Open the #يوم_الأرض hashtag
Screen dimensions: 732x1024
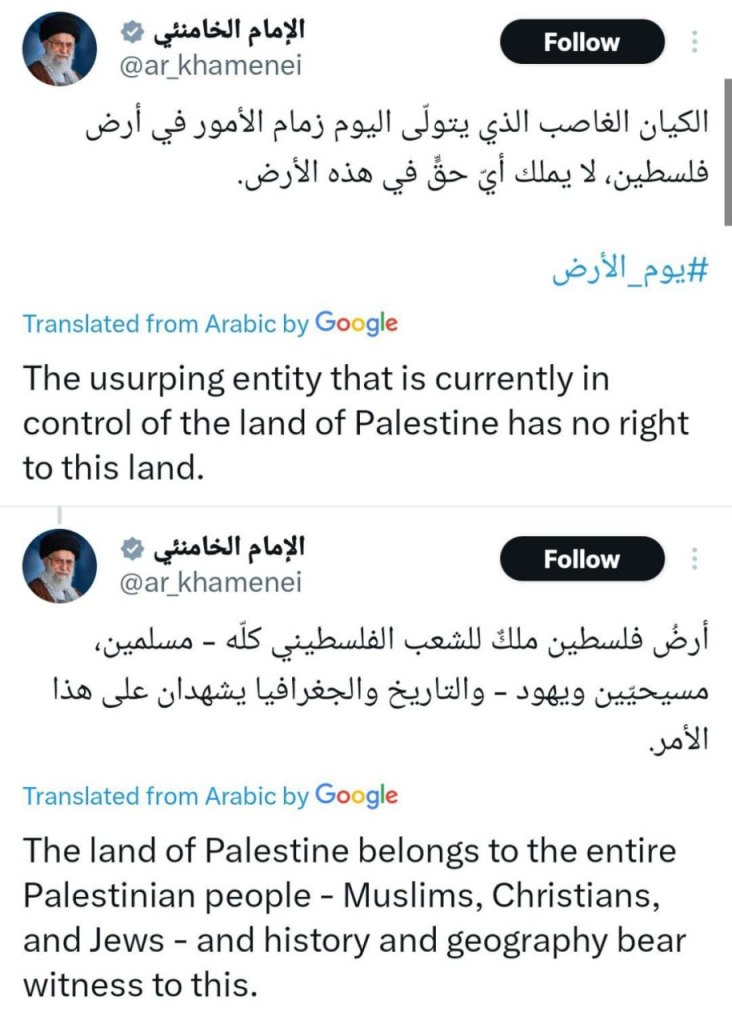[x=631, y=272]
